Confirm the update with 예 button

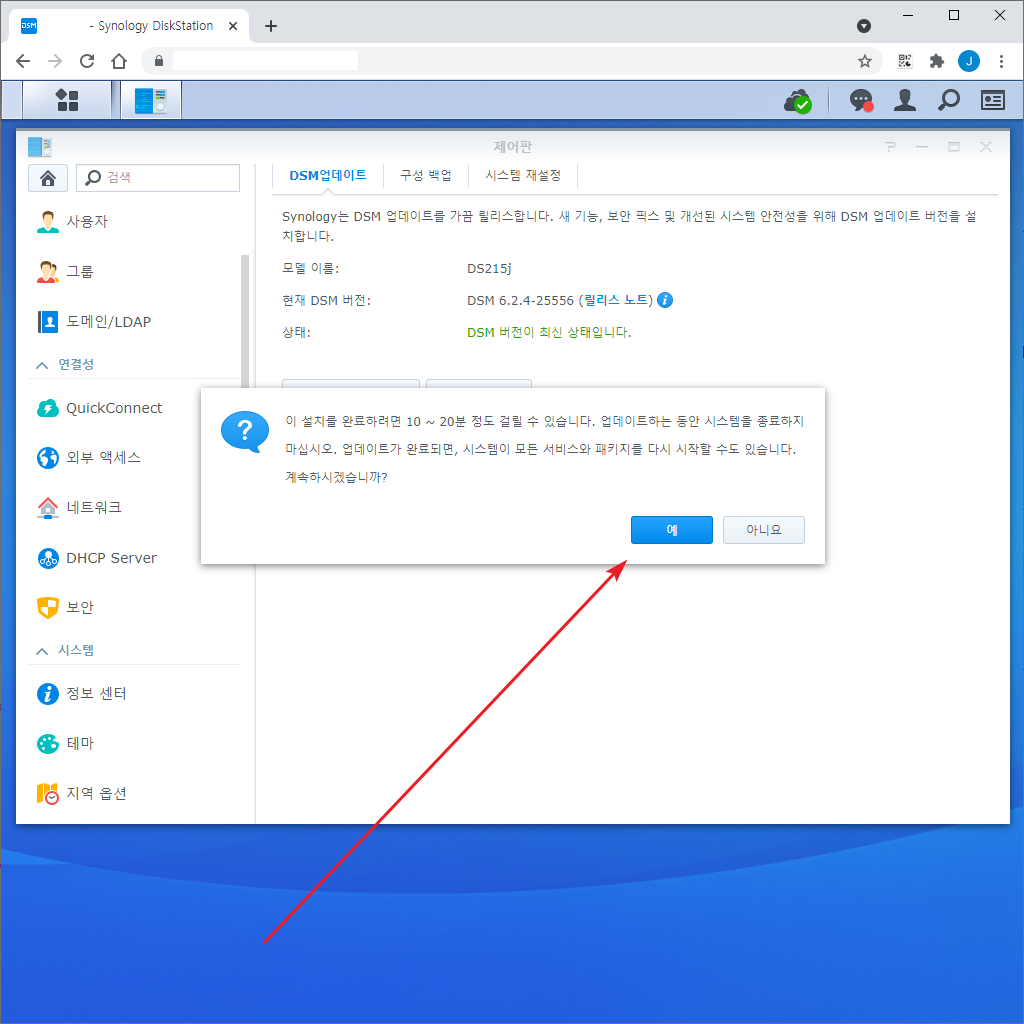[671, 530]
